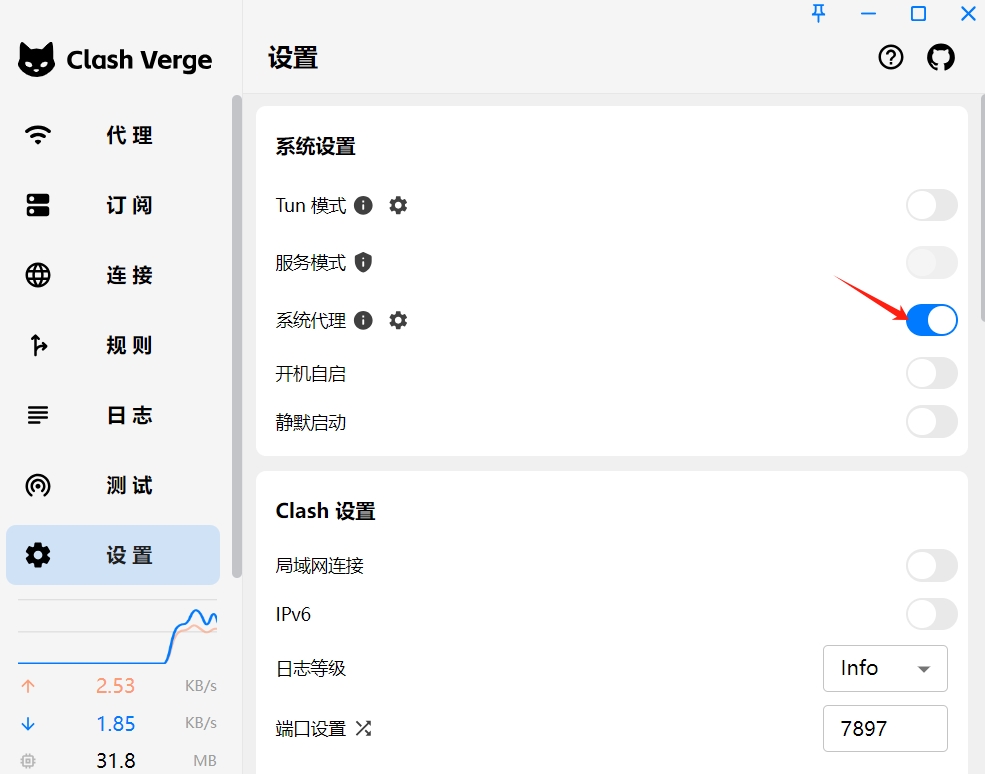Click the memory chip usage icon

(x=28, y=761)
